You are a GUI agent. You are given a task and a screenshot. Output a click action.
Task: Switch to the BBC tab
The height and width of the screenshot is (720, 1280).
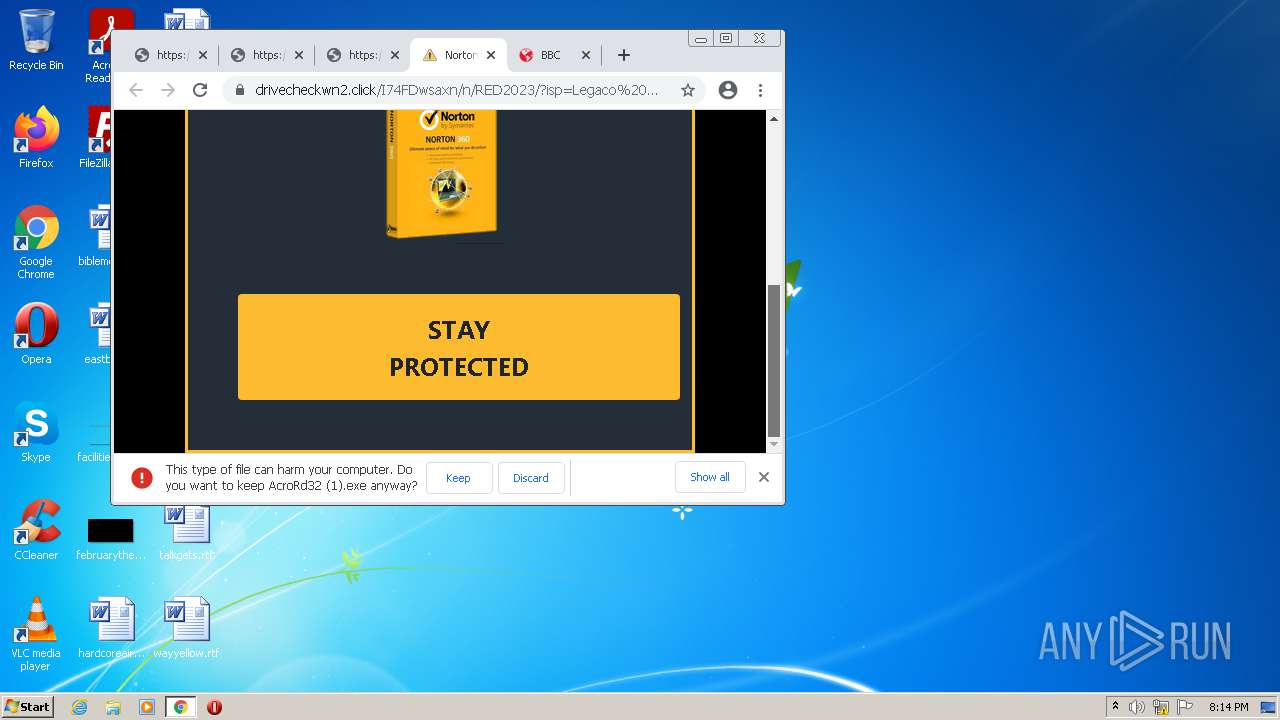(x=553, y=55)
